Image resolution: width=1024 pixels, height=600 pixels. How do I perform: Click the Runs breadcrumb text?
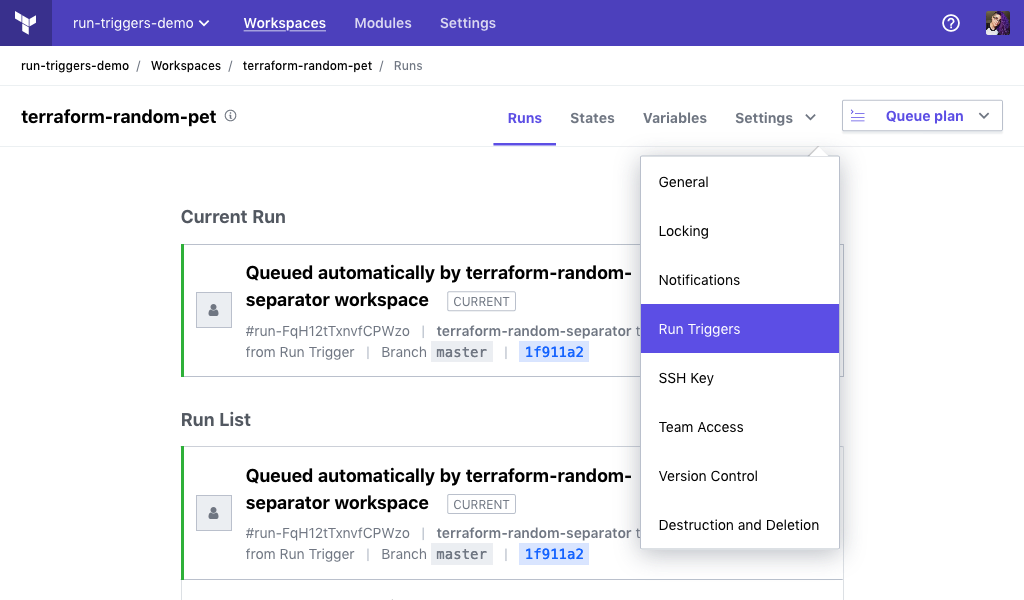coord(408,66)
